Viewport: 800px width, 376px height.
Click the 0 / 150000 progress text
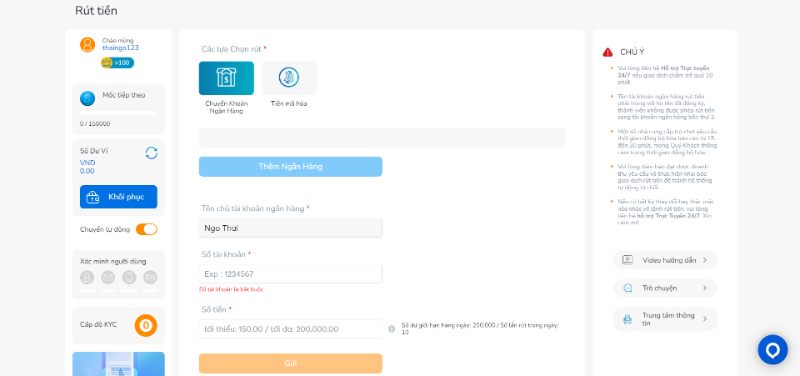click(95, 124)
